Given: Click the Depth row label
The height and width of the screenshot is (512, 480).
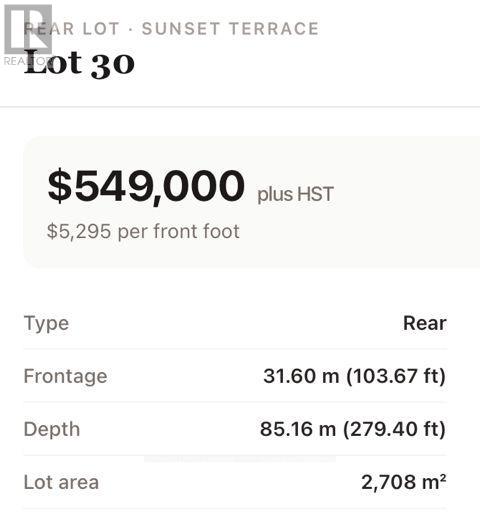Looking at the screenshot, I should [52, 429].
